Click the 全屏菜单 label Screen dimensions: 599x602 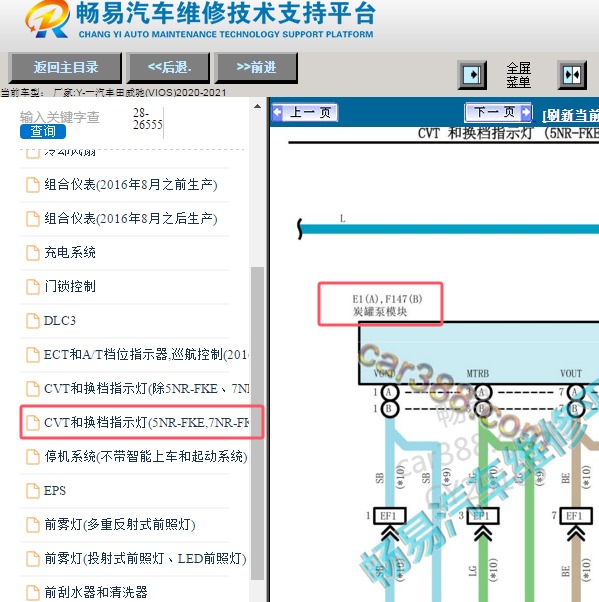pyautogui.click(x=518, y=75)
